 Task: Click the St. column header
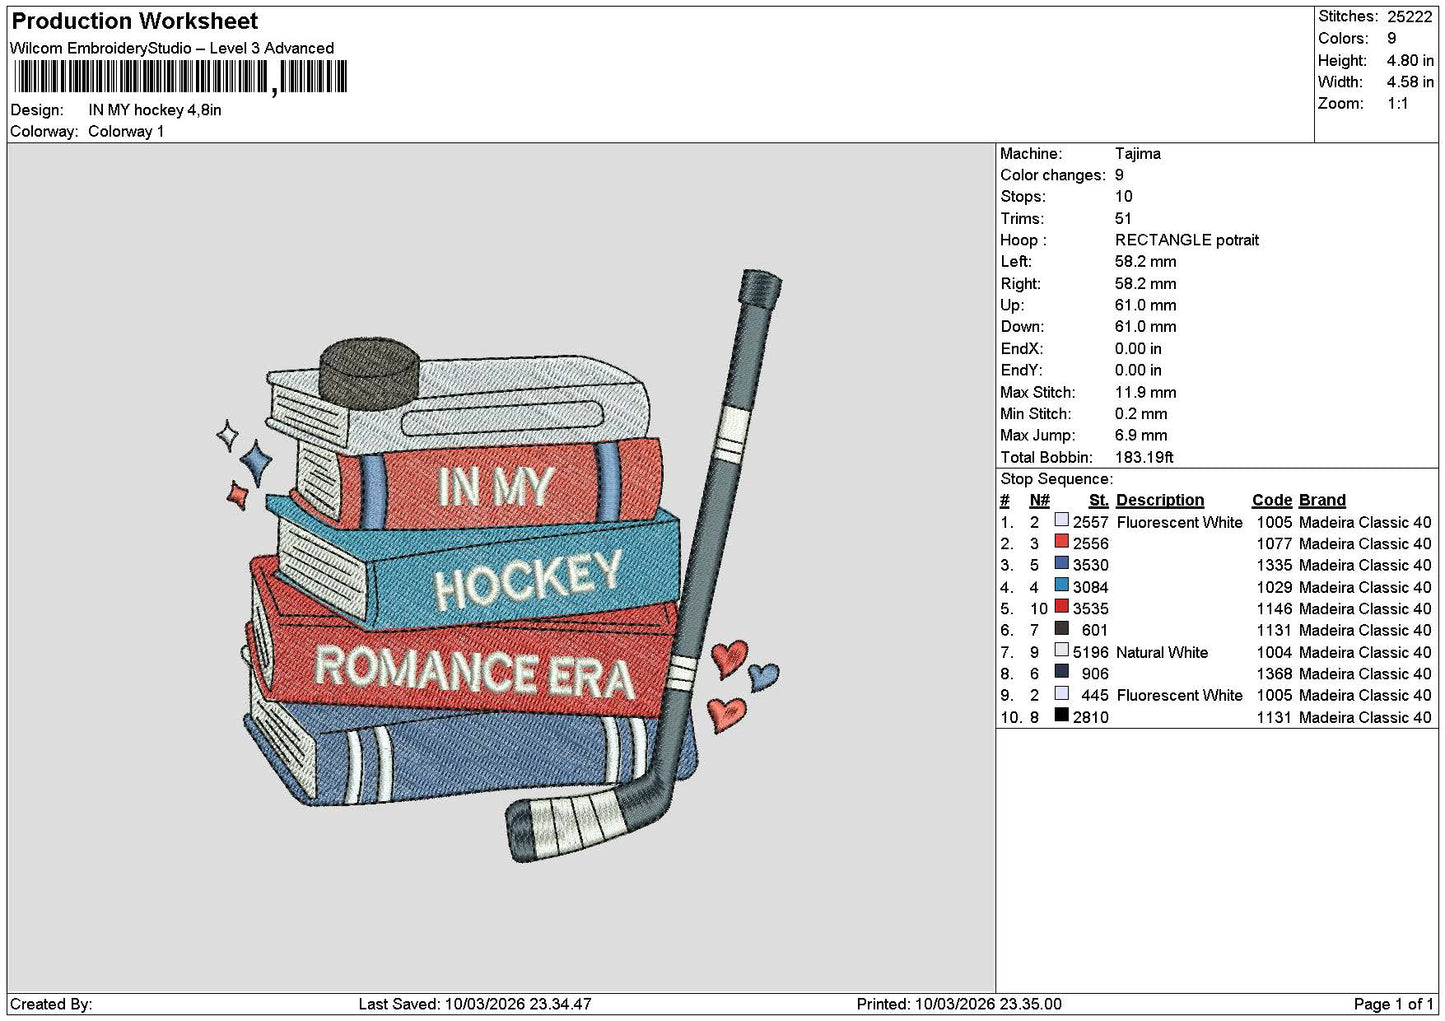click(x=1098, y=500)
